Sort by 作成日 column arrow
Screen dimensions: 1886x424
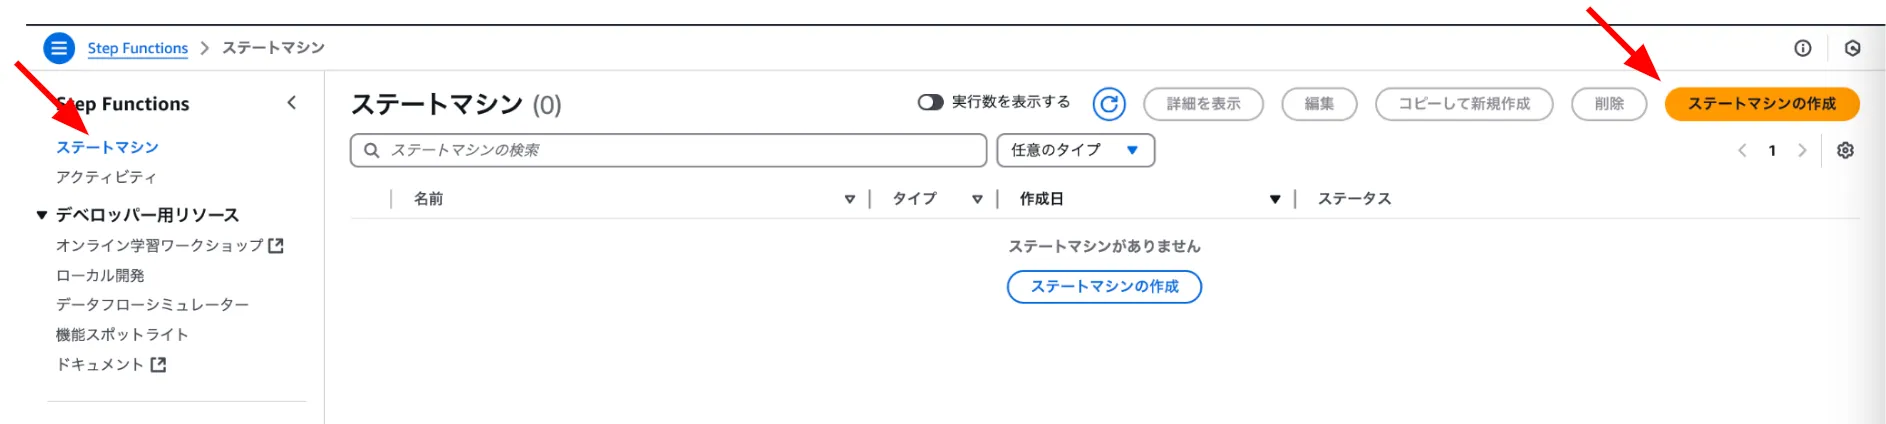(1275, 199)
